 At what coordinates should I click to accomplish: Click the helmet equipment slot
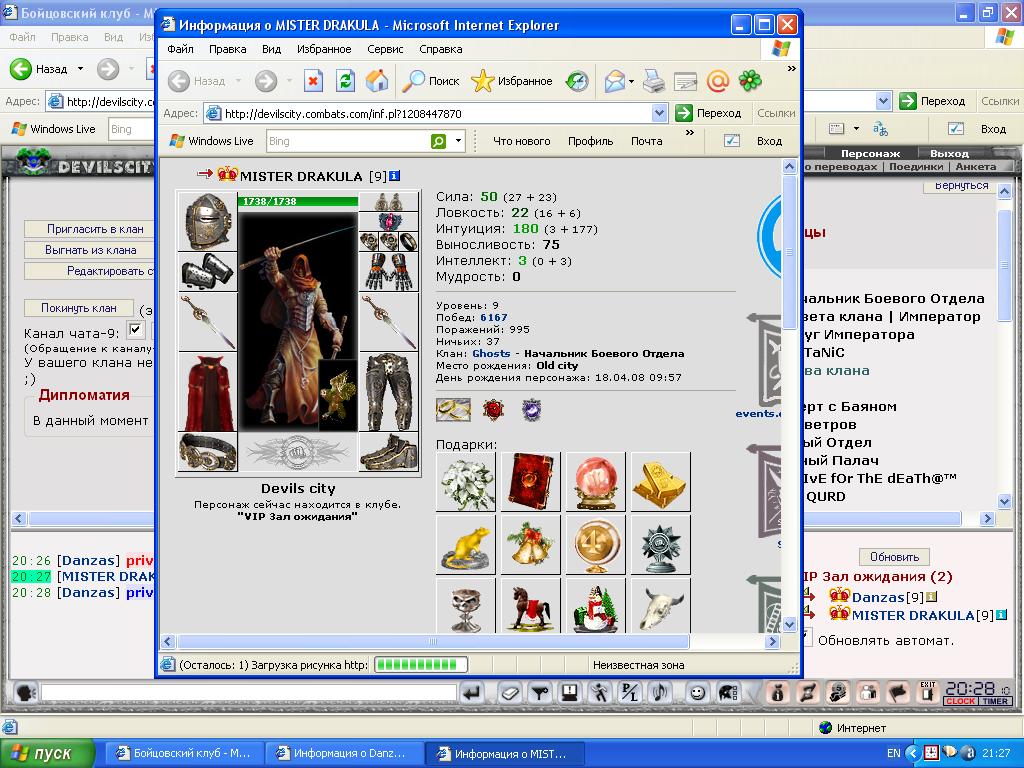click(208, 221)
